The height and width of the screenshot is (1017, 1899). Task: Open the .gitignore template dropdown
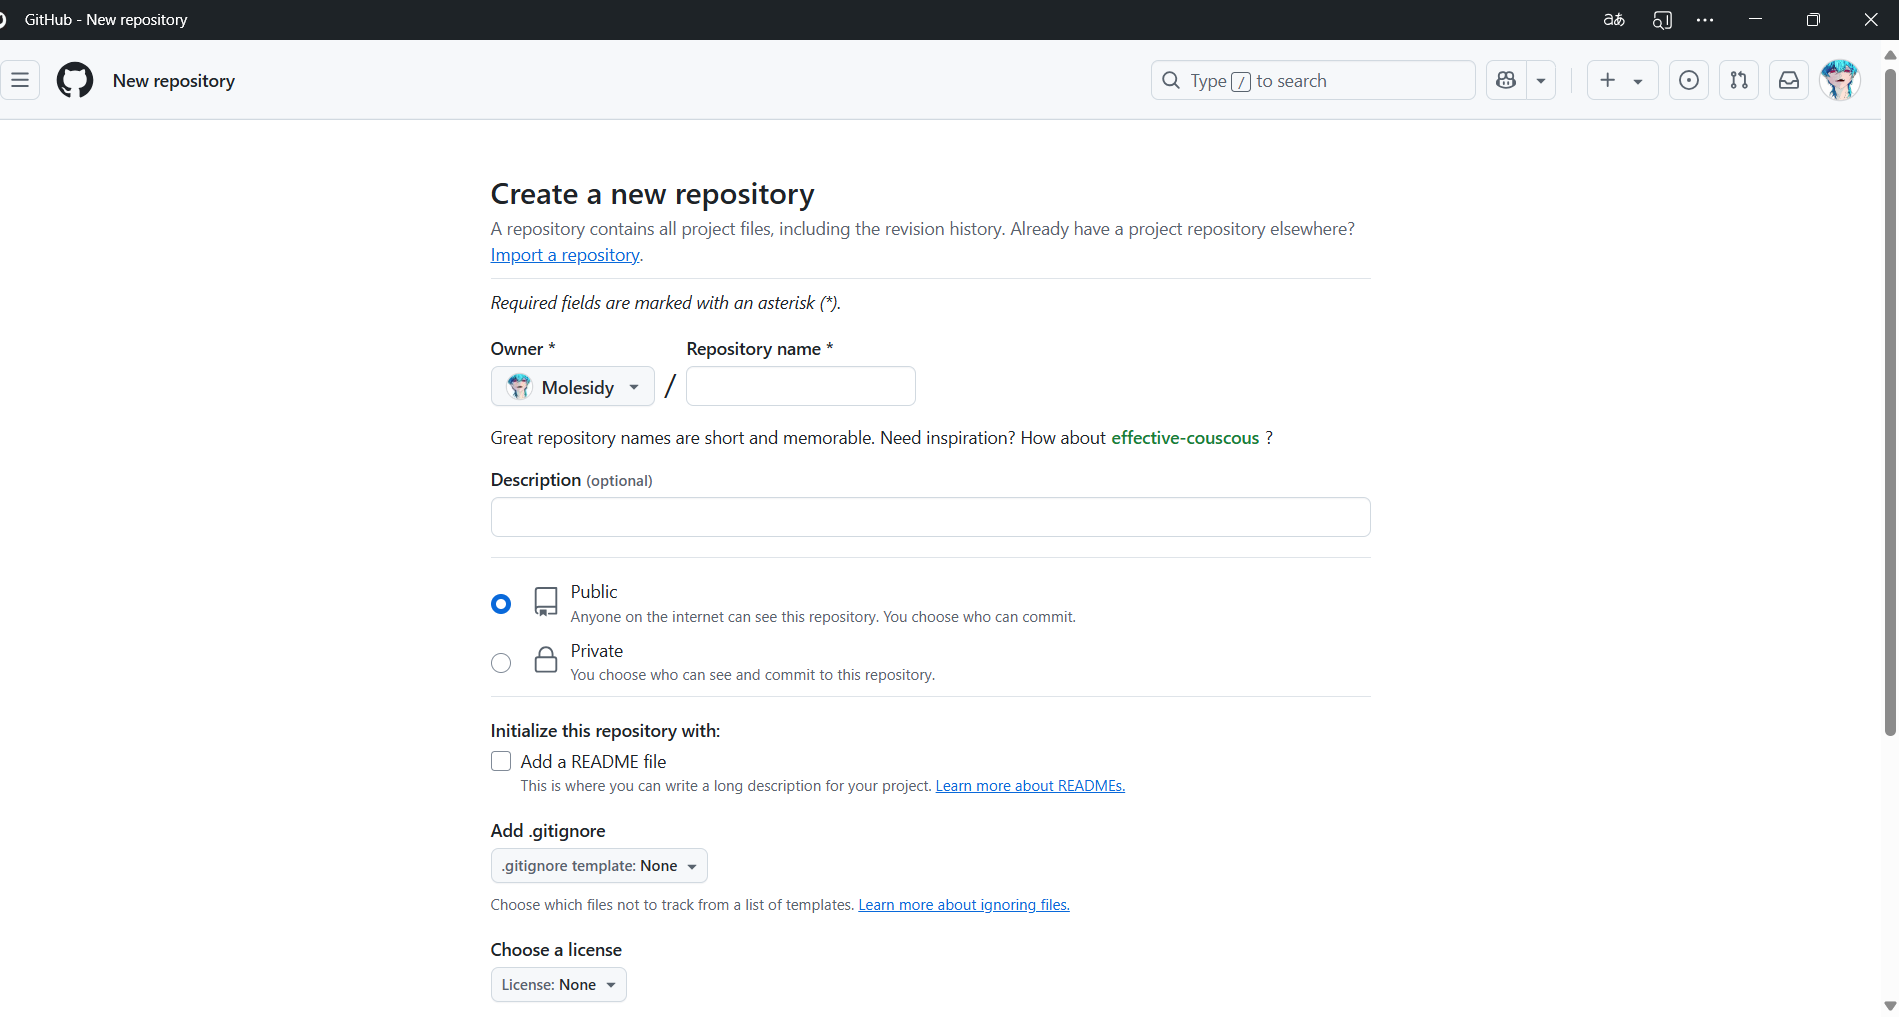[599, 866]
